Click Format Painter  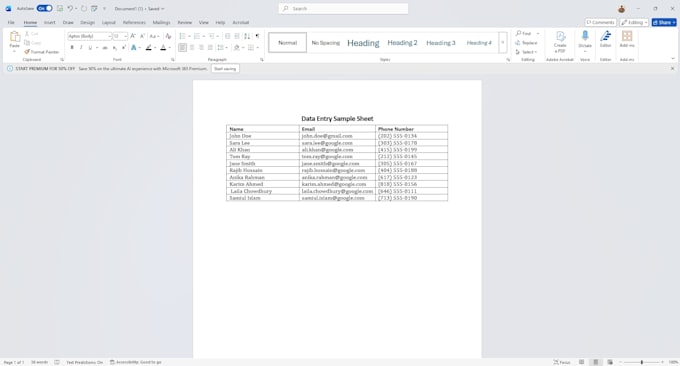click(42, 52)
